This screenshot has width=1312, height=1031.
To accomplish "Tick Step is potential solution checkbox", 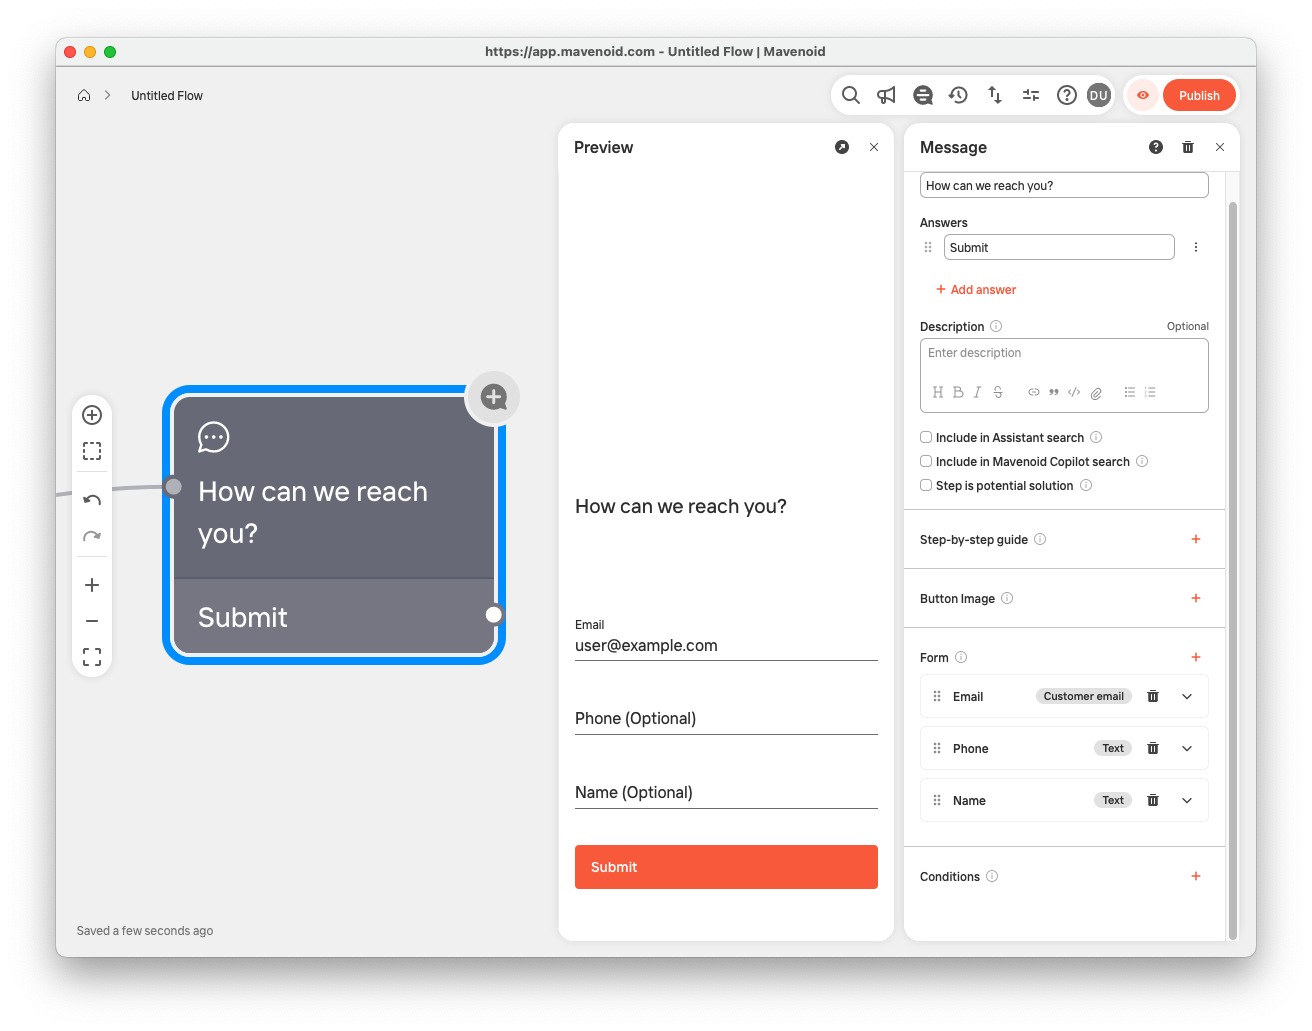I will tap(926, 485).
